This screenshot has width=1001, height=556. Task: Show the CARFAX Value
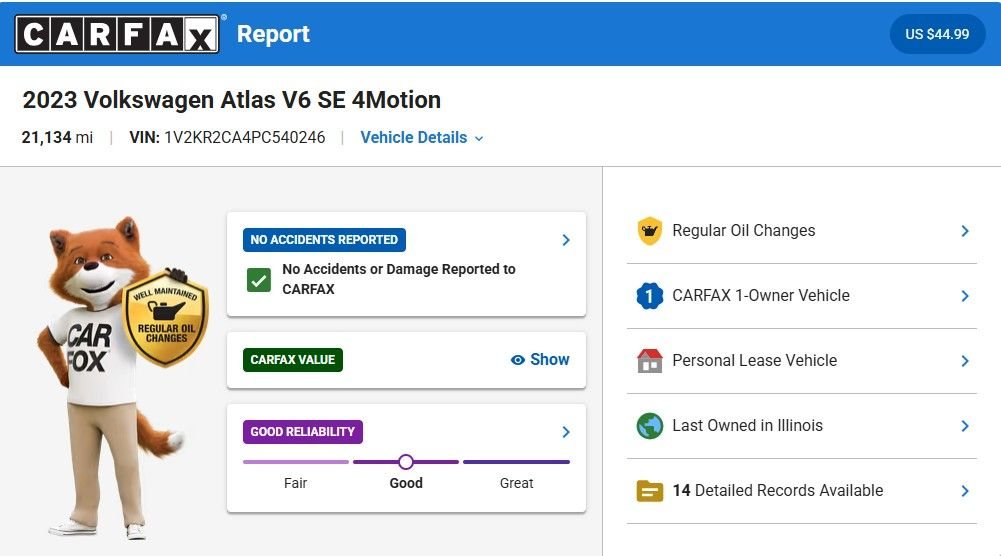(x=540, y=359)
